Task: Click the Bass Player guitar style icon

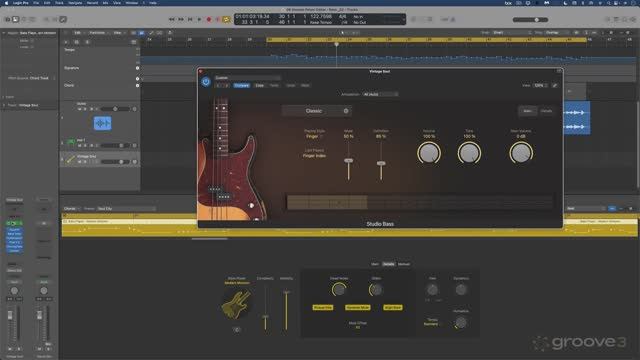Action: click(236, 304)
